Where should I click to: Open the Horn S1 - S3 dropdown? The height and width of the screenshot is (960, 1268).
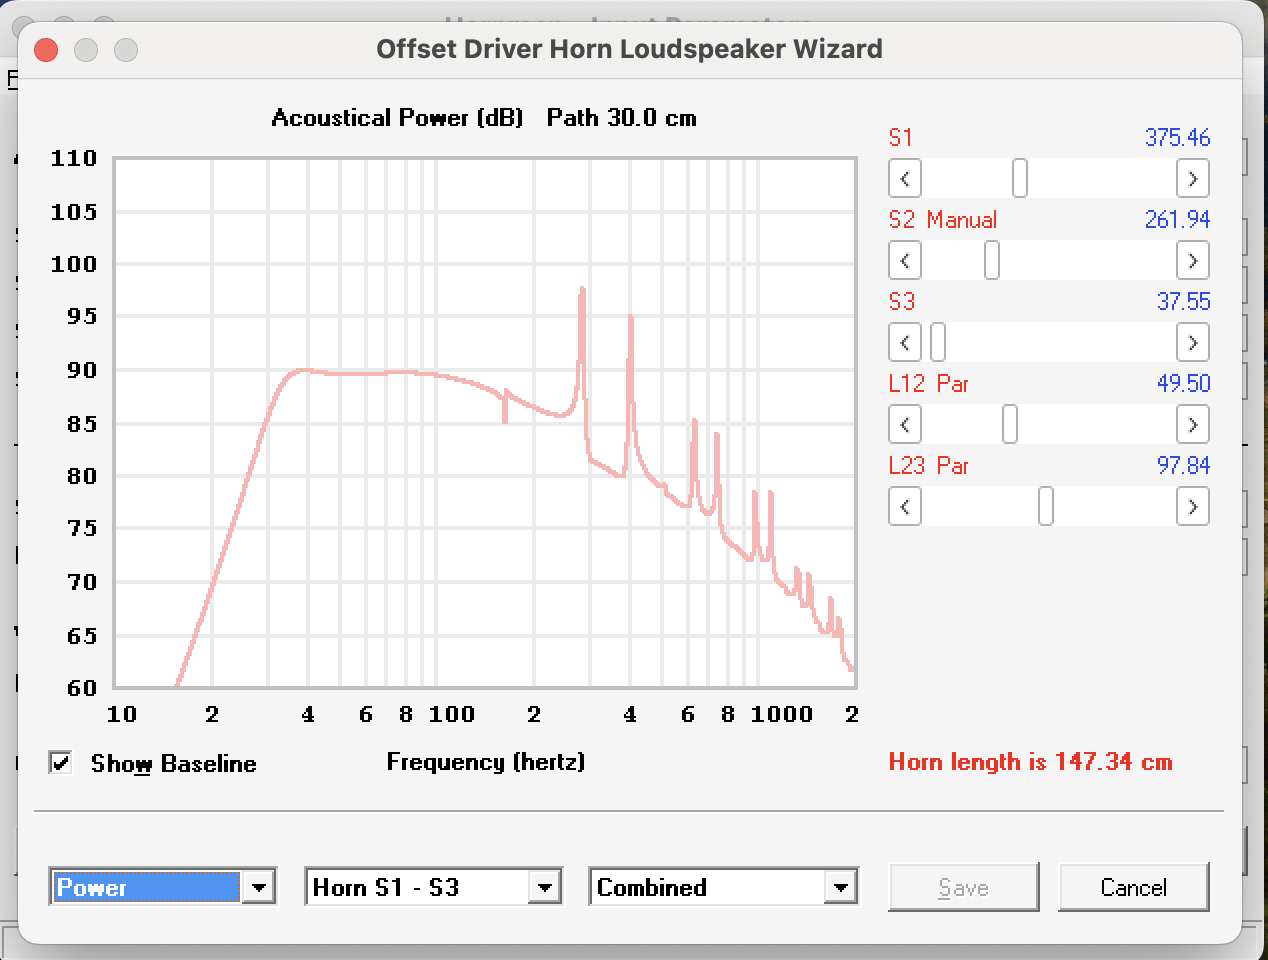click(545, 887)
